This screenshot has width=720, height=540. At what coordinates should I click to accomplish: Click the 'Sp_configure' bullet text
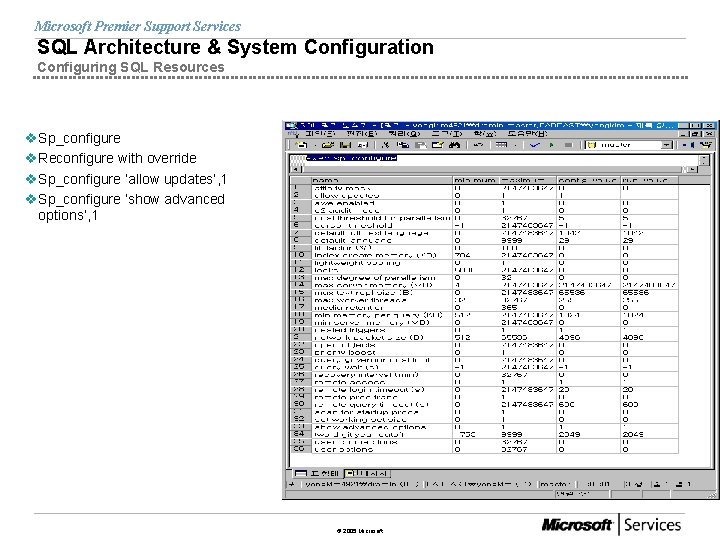pos(79,138)
